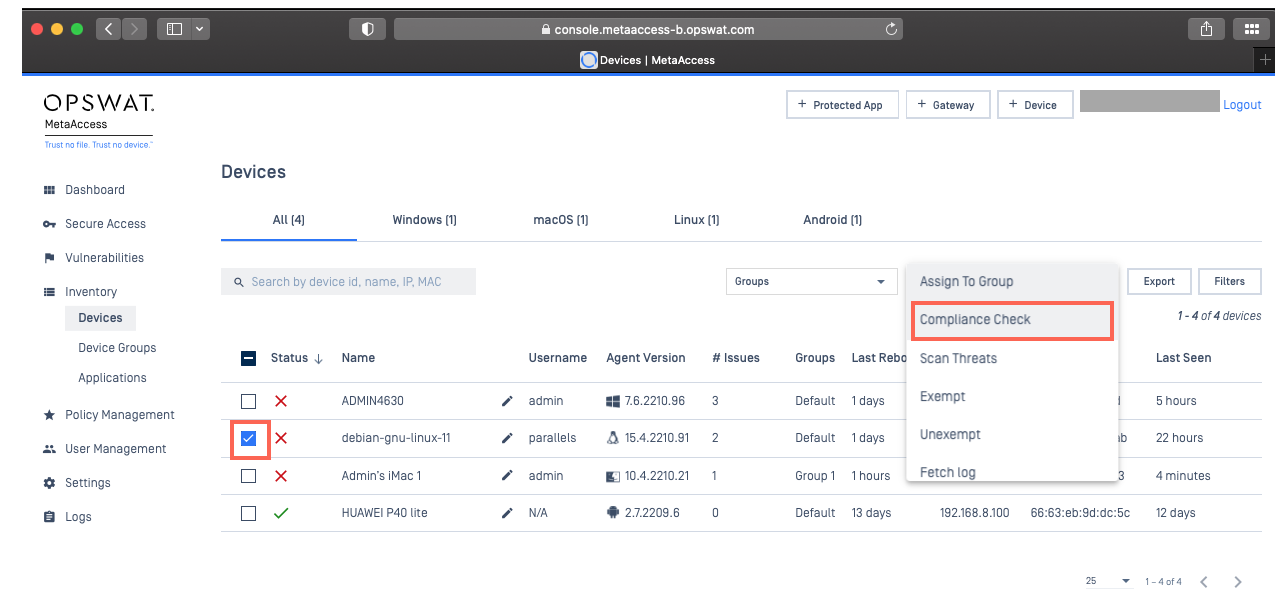
Task: Click the Dashboard grid icon in sidebar
Action: point(49,190)
